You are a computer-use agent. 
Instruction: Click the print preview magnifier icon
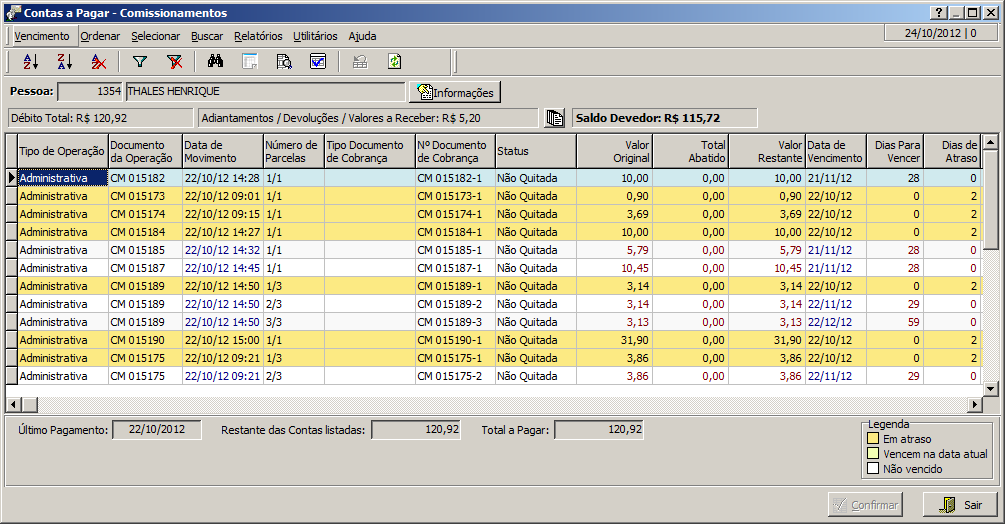pyautogui.click(x=284, y=62)
